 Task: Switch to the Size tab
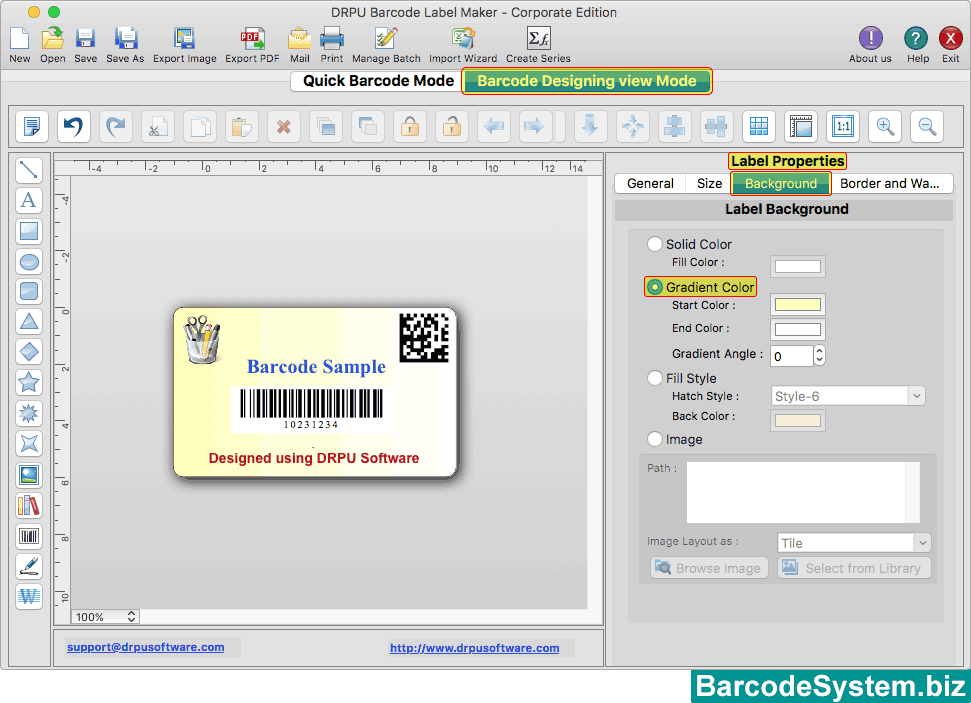(x=709, y=183)
